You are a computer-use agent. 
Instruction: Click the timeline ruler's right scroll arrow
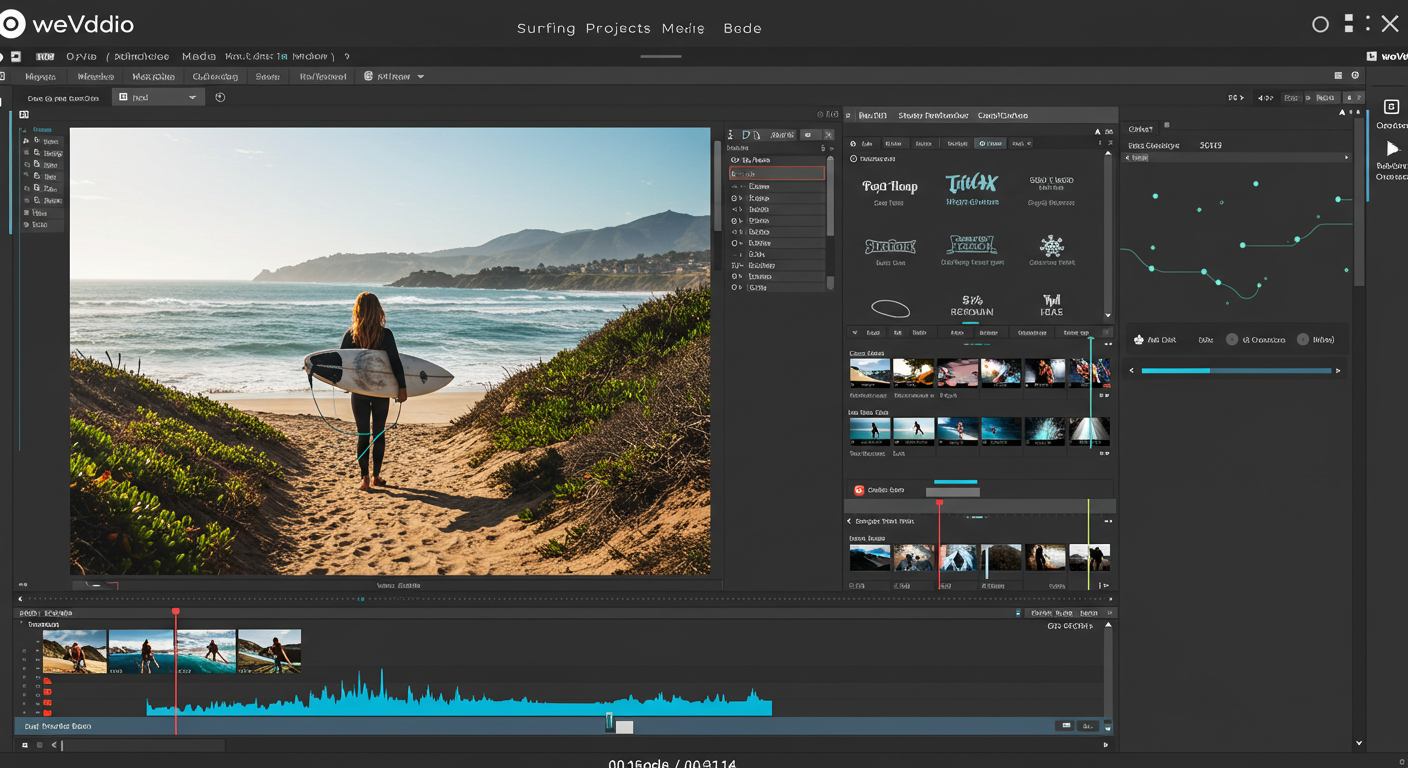click(x=1109, y=599)
